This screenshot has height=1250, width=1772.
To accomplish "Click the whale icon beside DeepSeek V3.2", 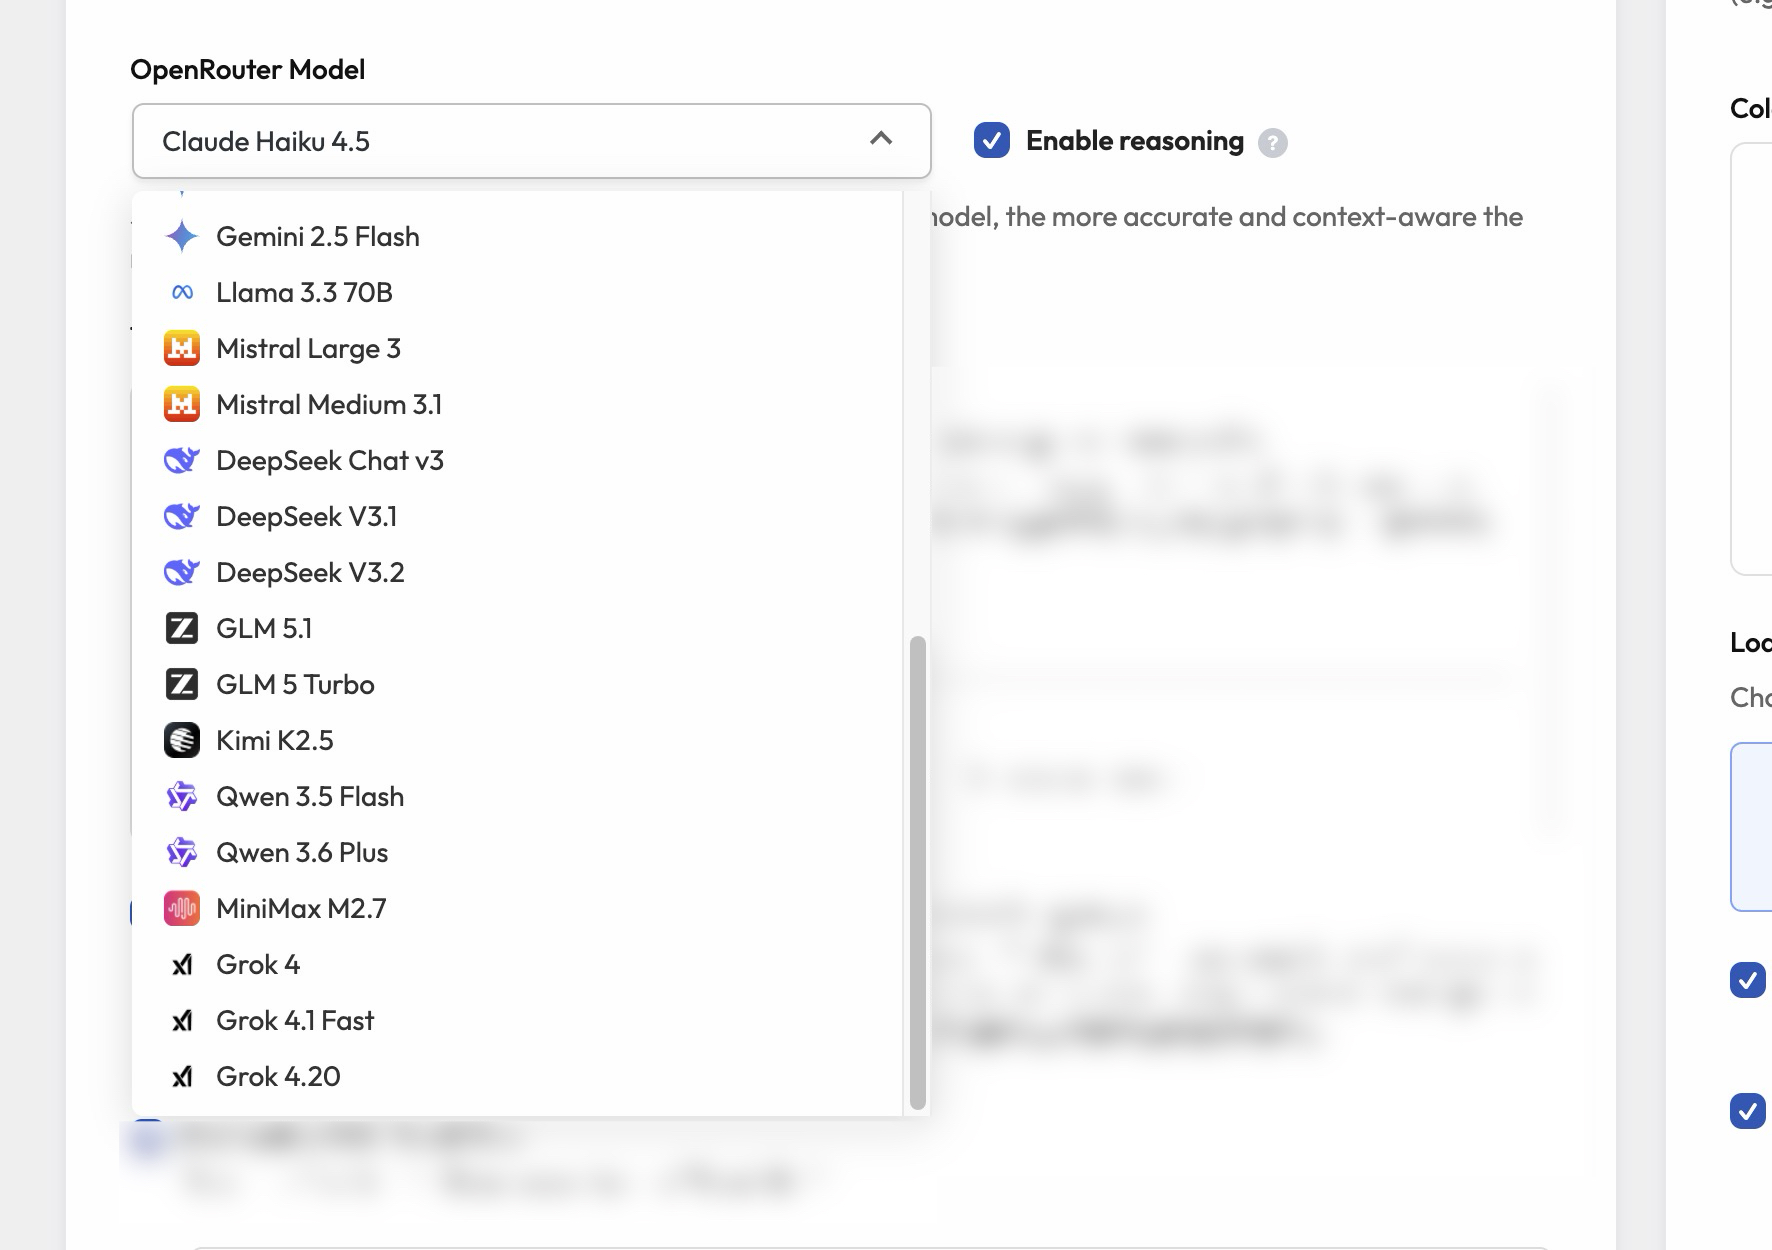I will [182, 573].
